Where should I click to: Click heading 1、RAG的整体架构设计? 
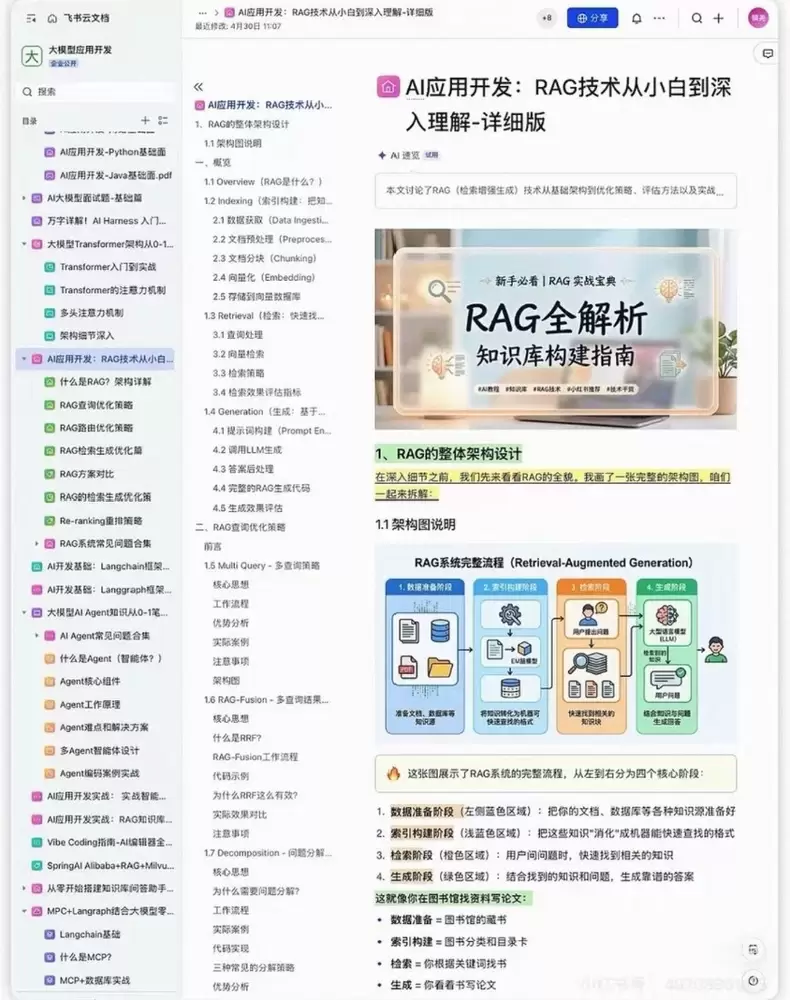[448, 454]
